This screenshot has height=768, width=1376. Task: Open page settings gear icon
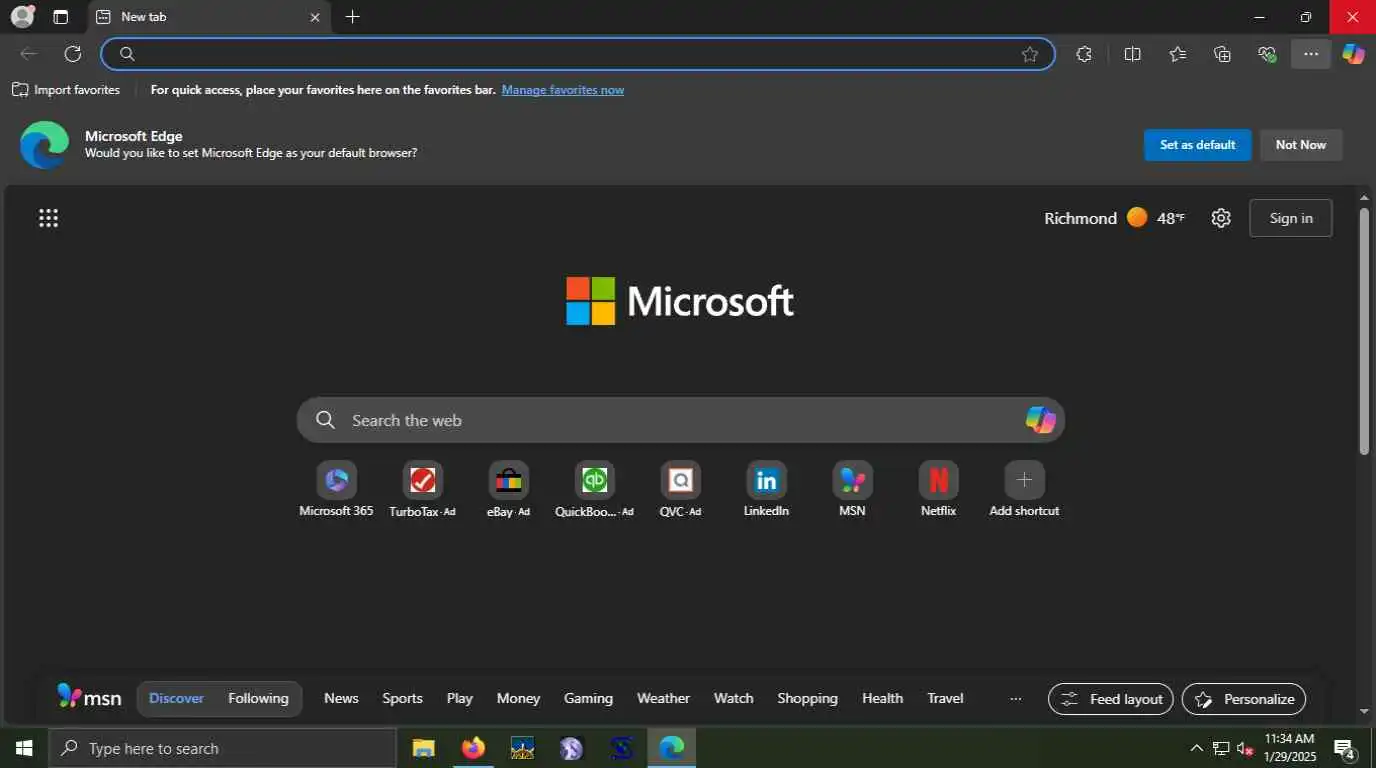click(1220, 218)
